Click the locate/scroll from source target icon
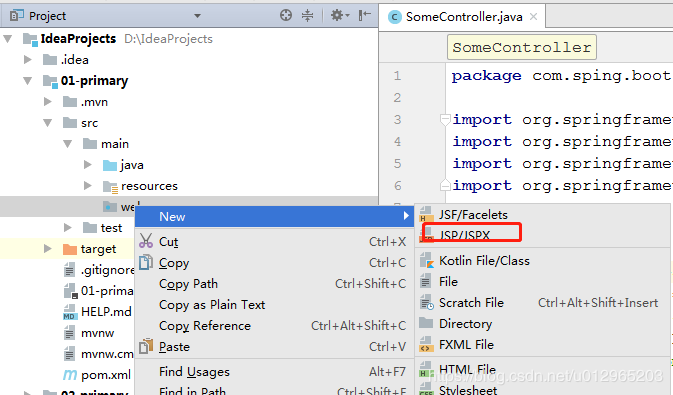The height and width of the screenshot is (395, 673). tap(286, 16)
